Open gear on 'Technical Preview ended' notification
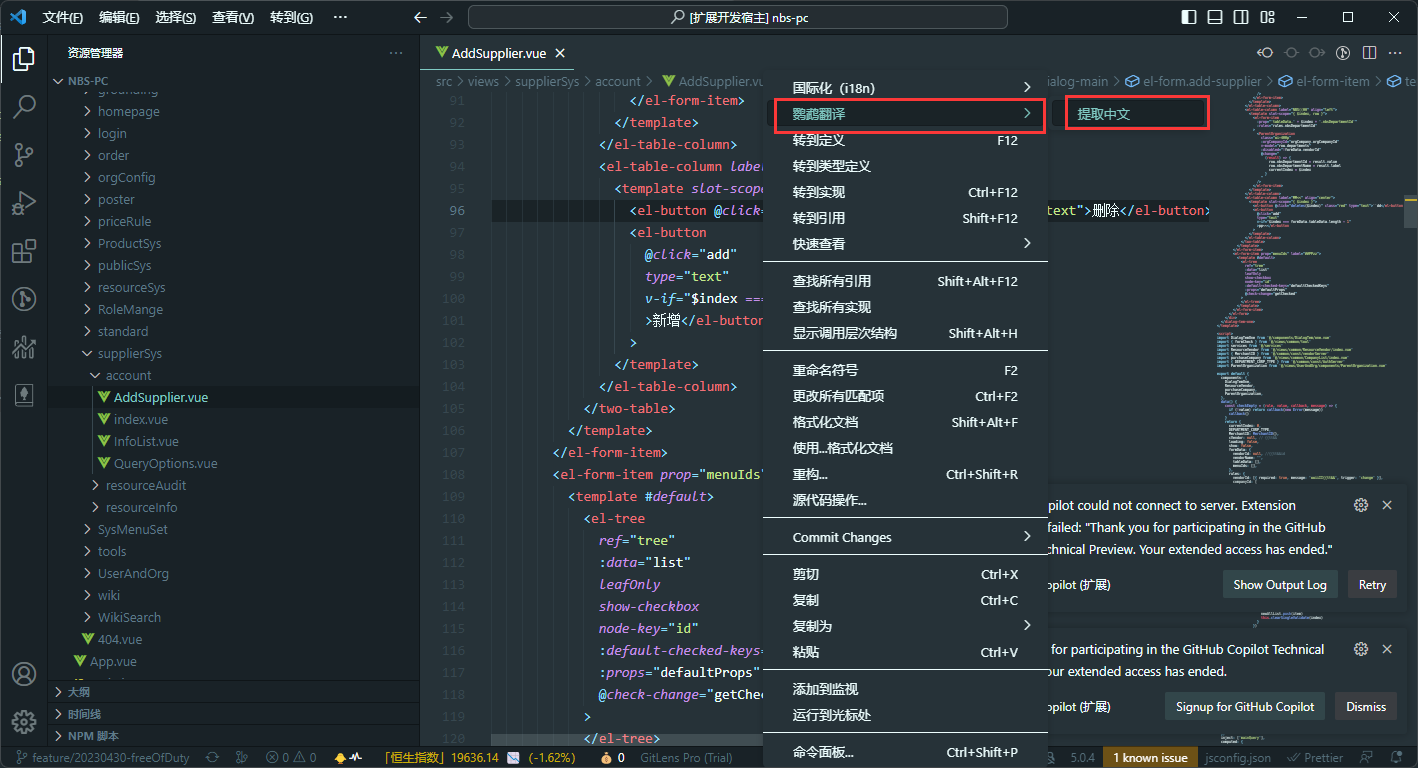1418x768 pixels. (x=1360, y=649)
